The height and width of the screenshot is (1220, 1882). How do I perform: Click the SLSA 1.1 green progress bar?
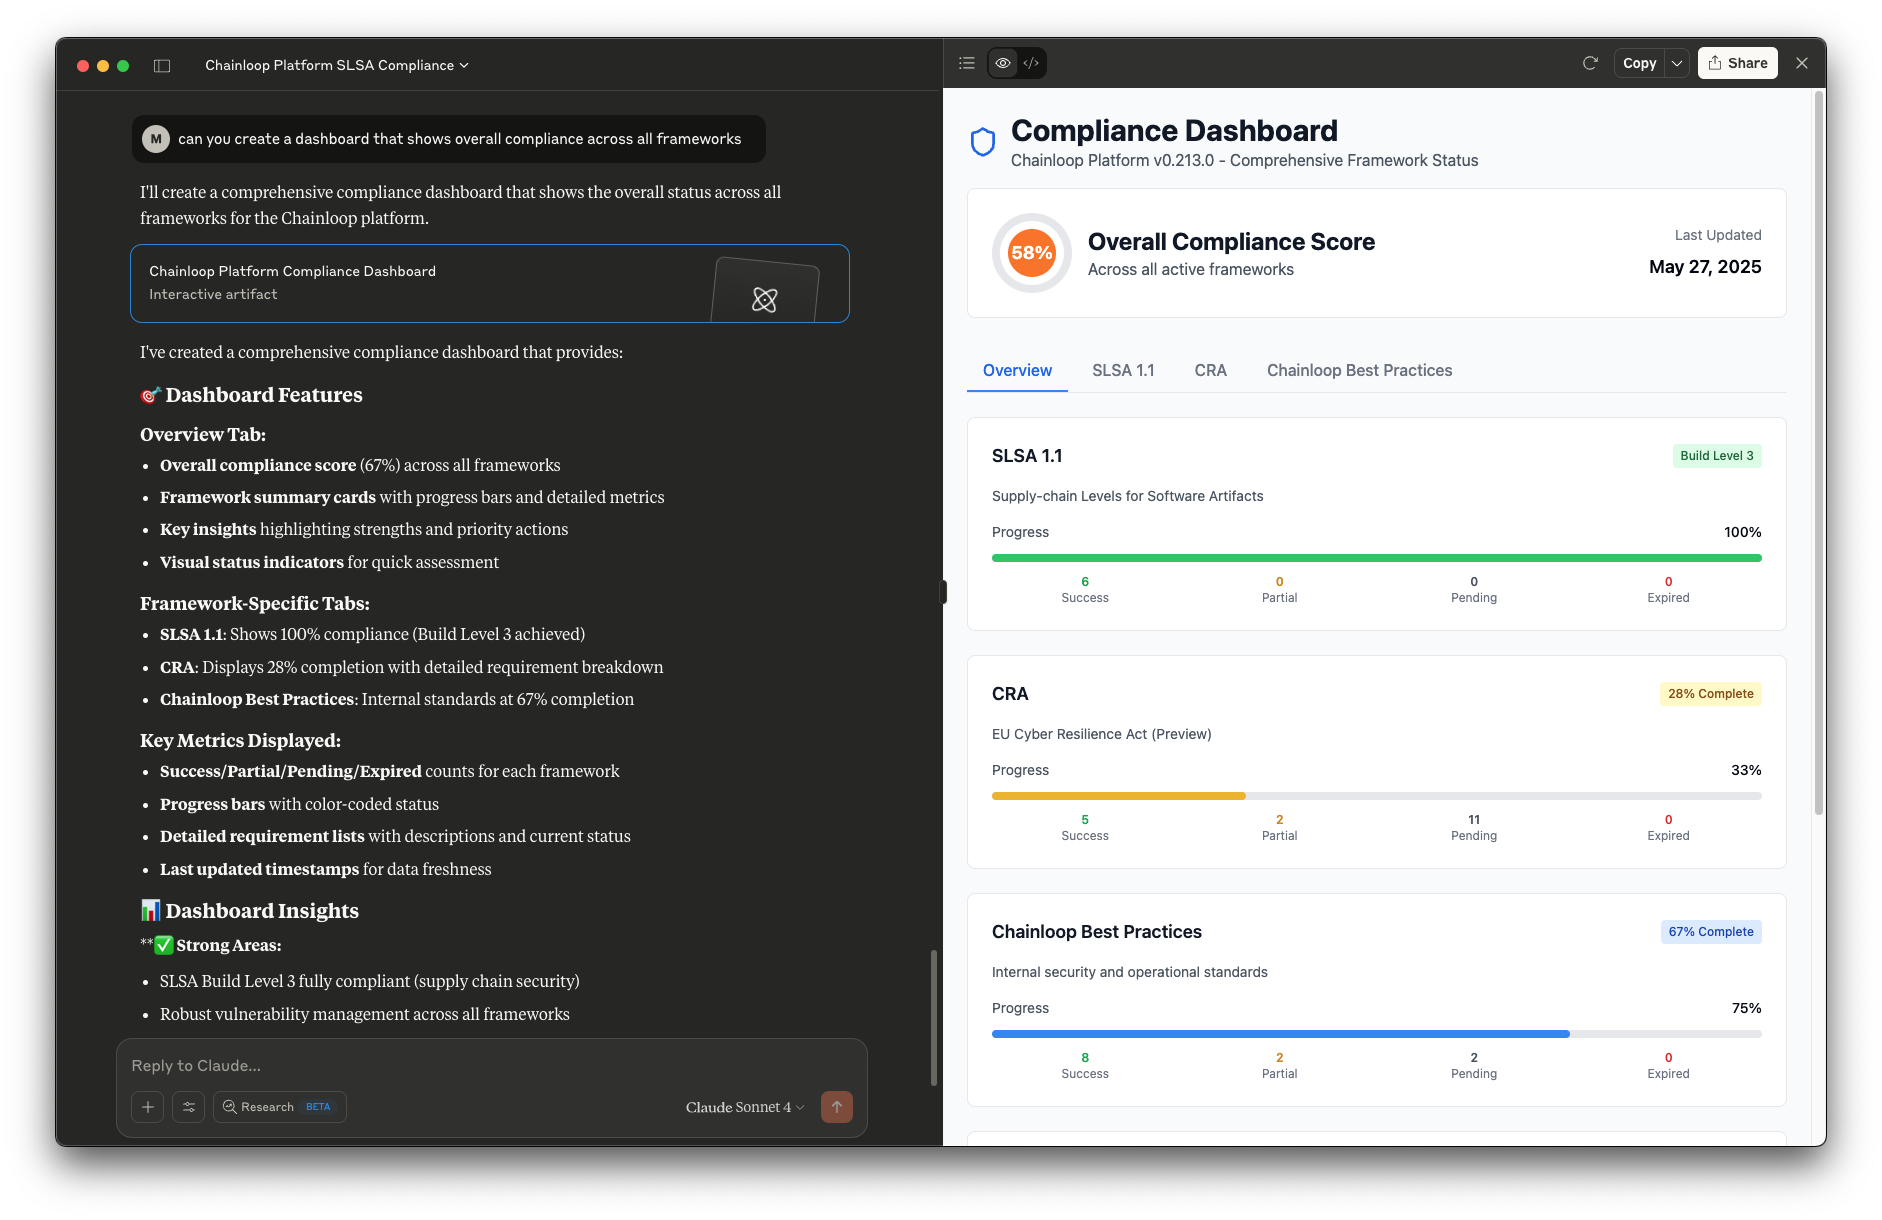(x=1376, y=558)
